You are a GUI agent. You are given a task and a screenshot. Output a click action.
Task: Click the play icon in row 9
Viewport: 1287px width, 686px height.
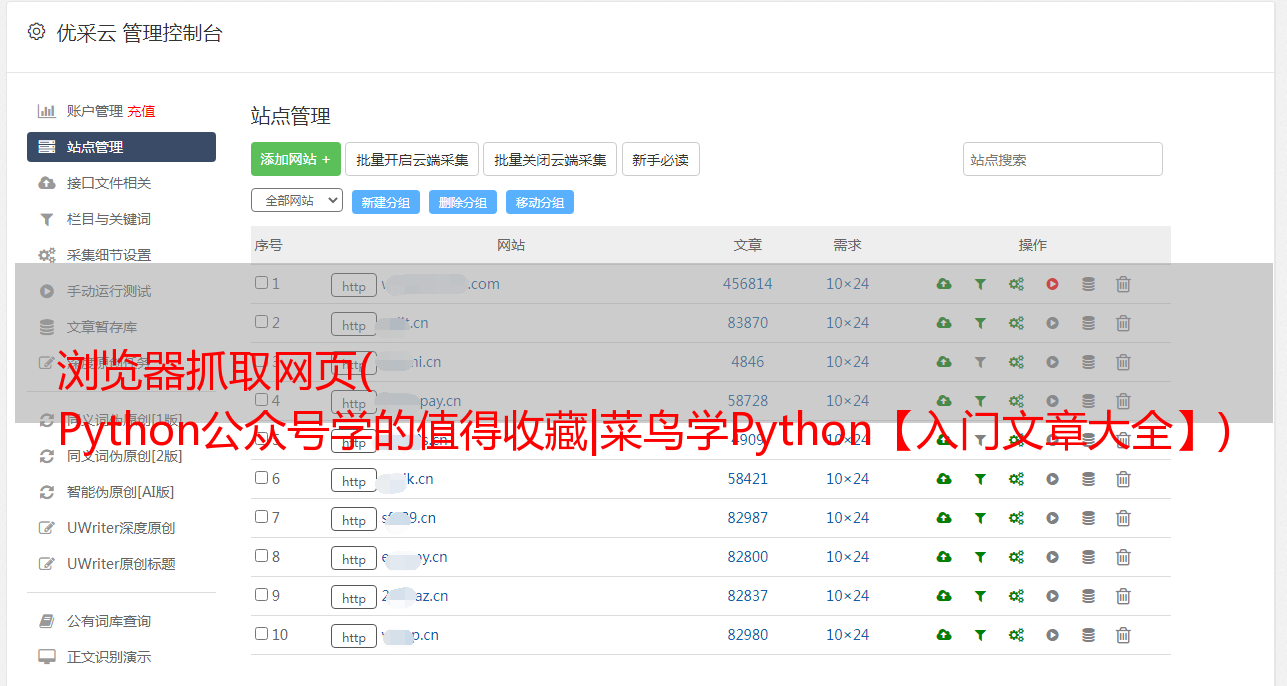pos(1052,596)
